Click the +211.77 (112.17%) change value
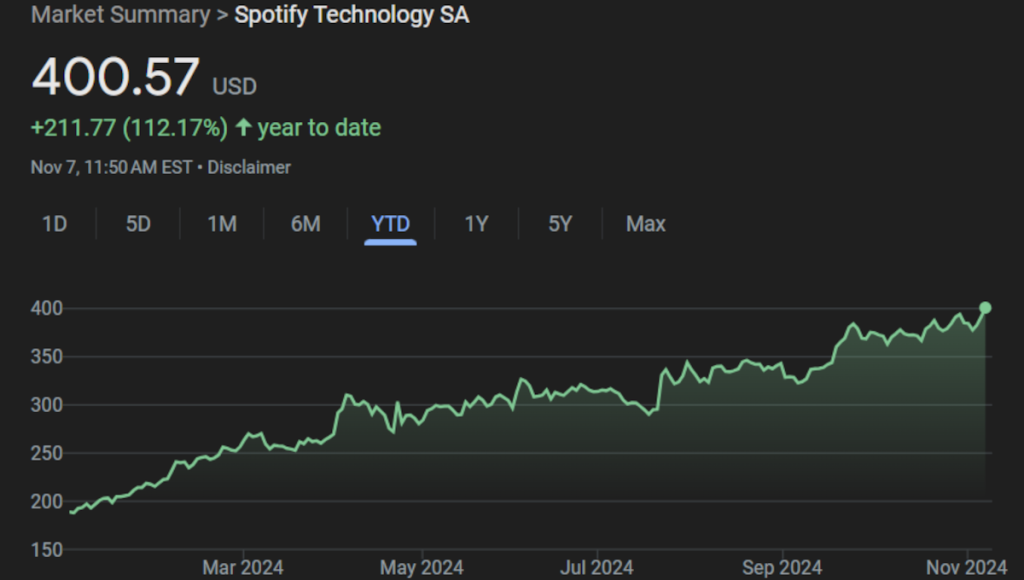 point(129,128)
